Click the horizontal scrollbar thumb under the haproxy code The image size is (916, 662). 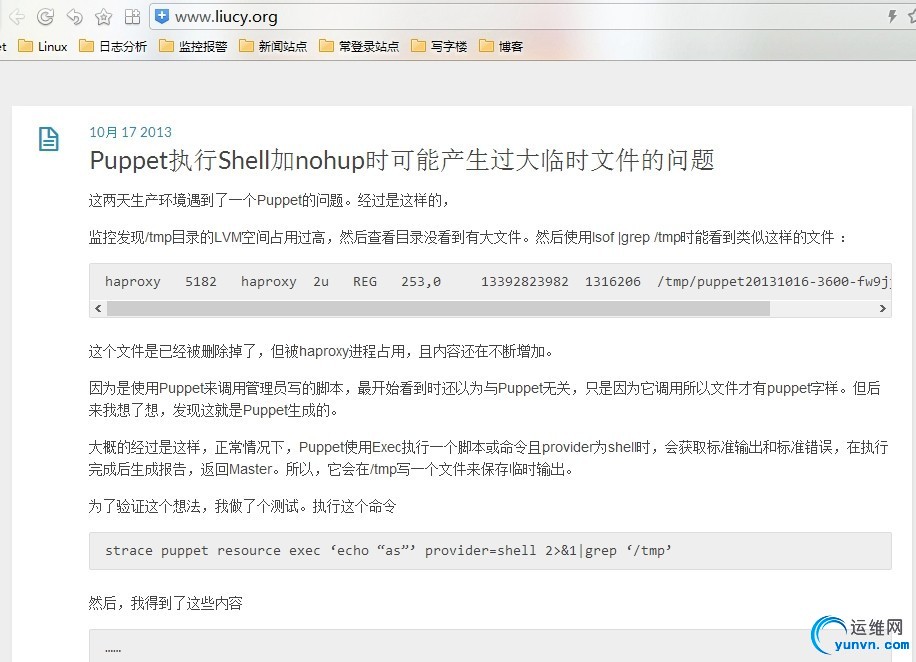point(438,309)
